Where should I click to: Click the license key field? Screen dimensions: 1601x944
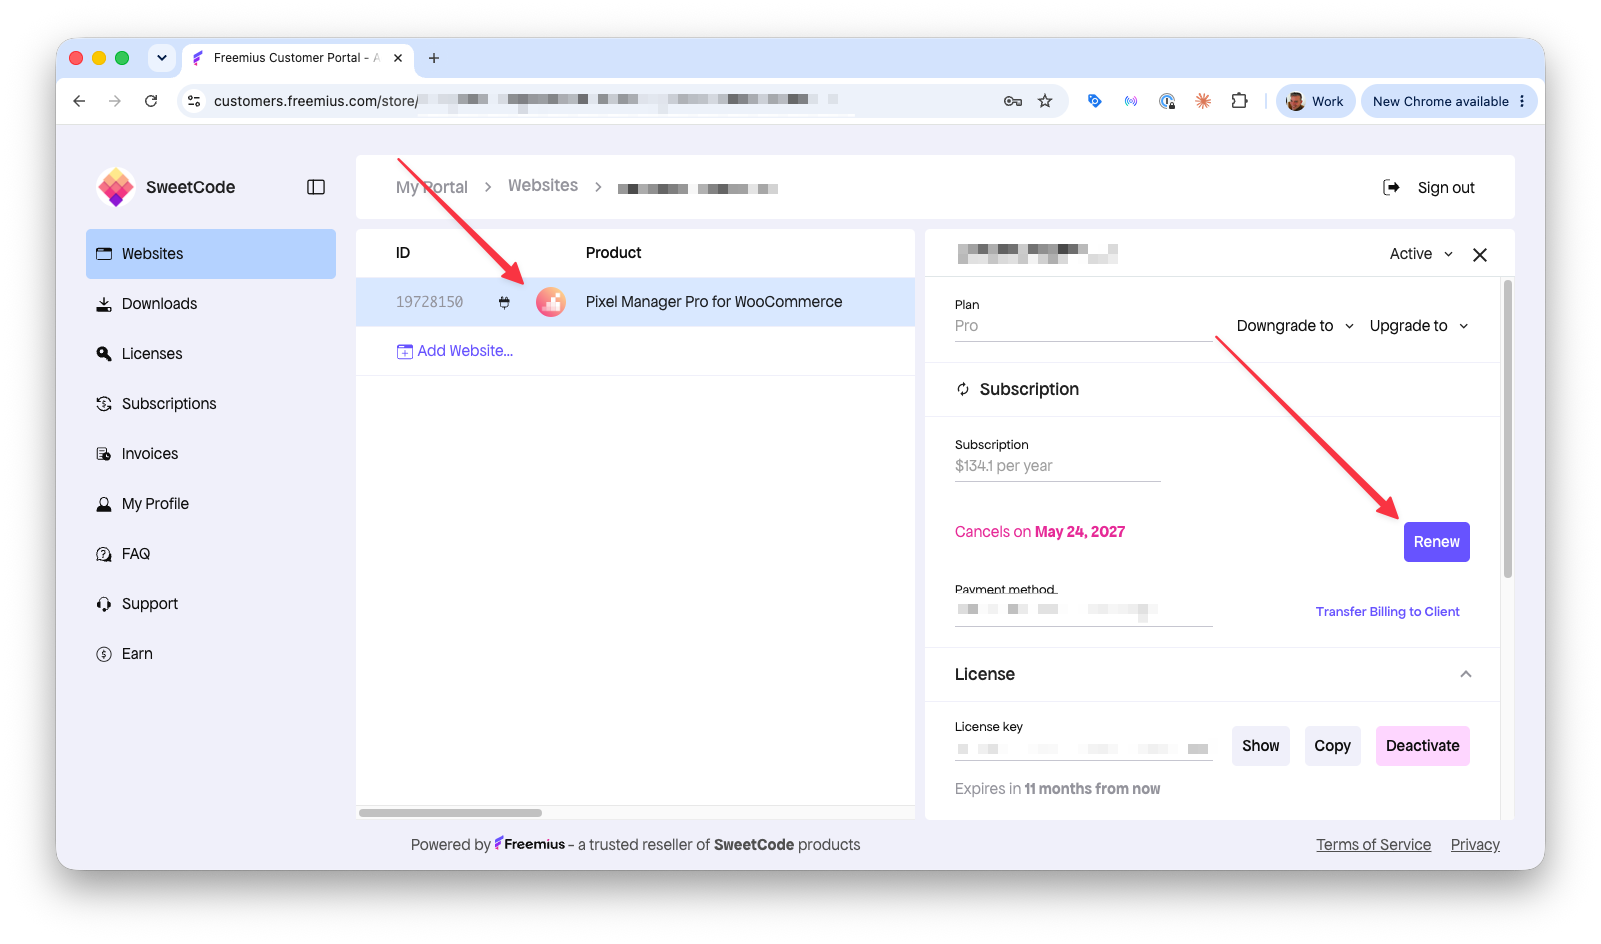[x=1083, y=749]
